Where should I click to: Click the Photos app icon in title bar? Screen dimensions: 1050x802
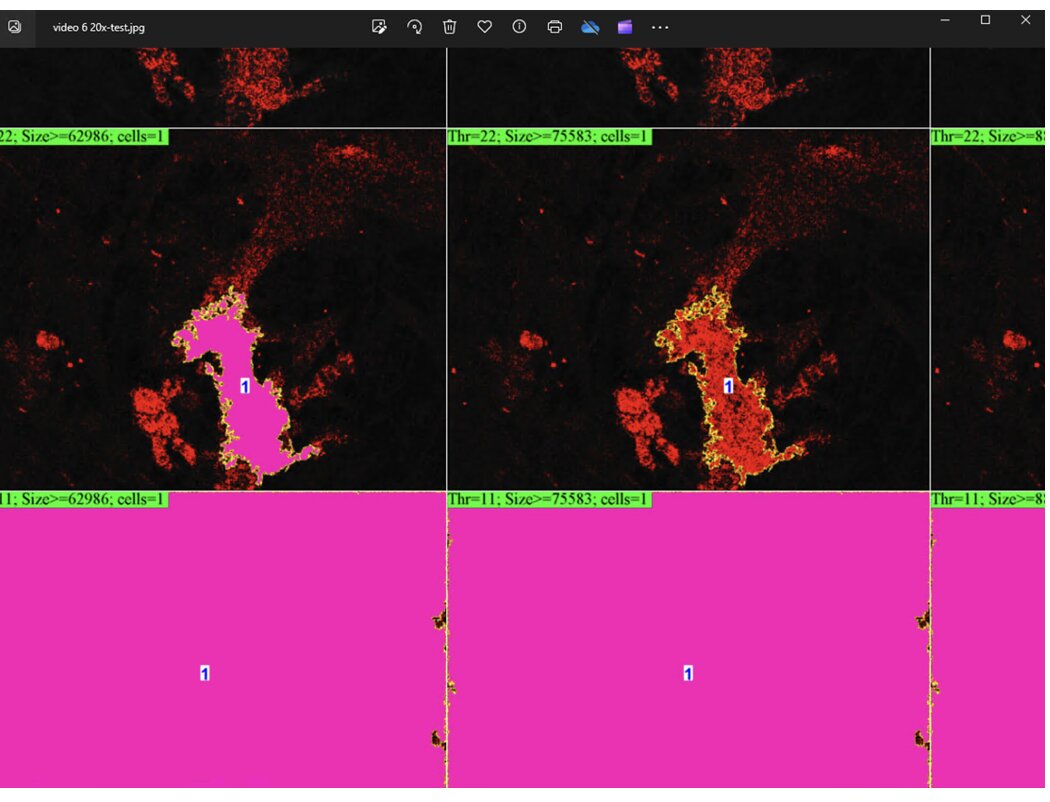tap(15, 27)
